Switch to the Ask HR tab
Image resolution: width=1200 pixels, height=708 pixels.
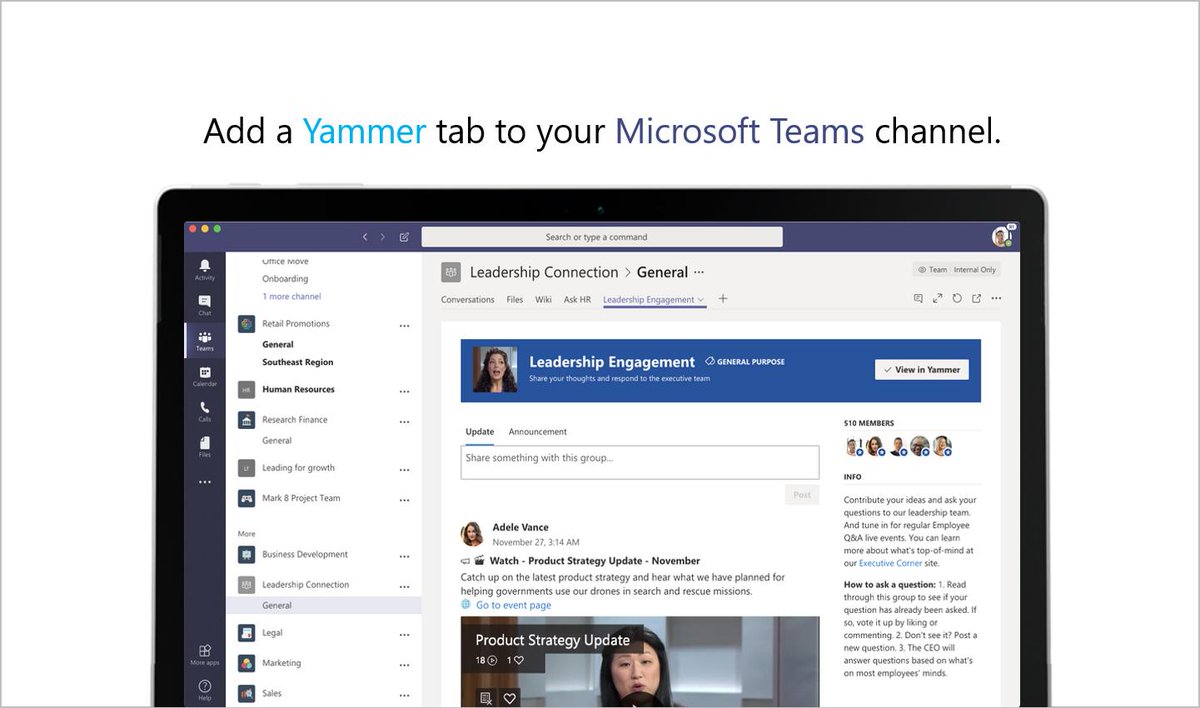coord(577,299)
